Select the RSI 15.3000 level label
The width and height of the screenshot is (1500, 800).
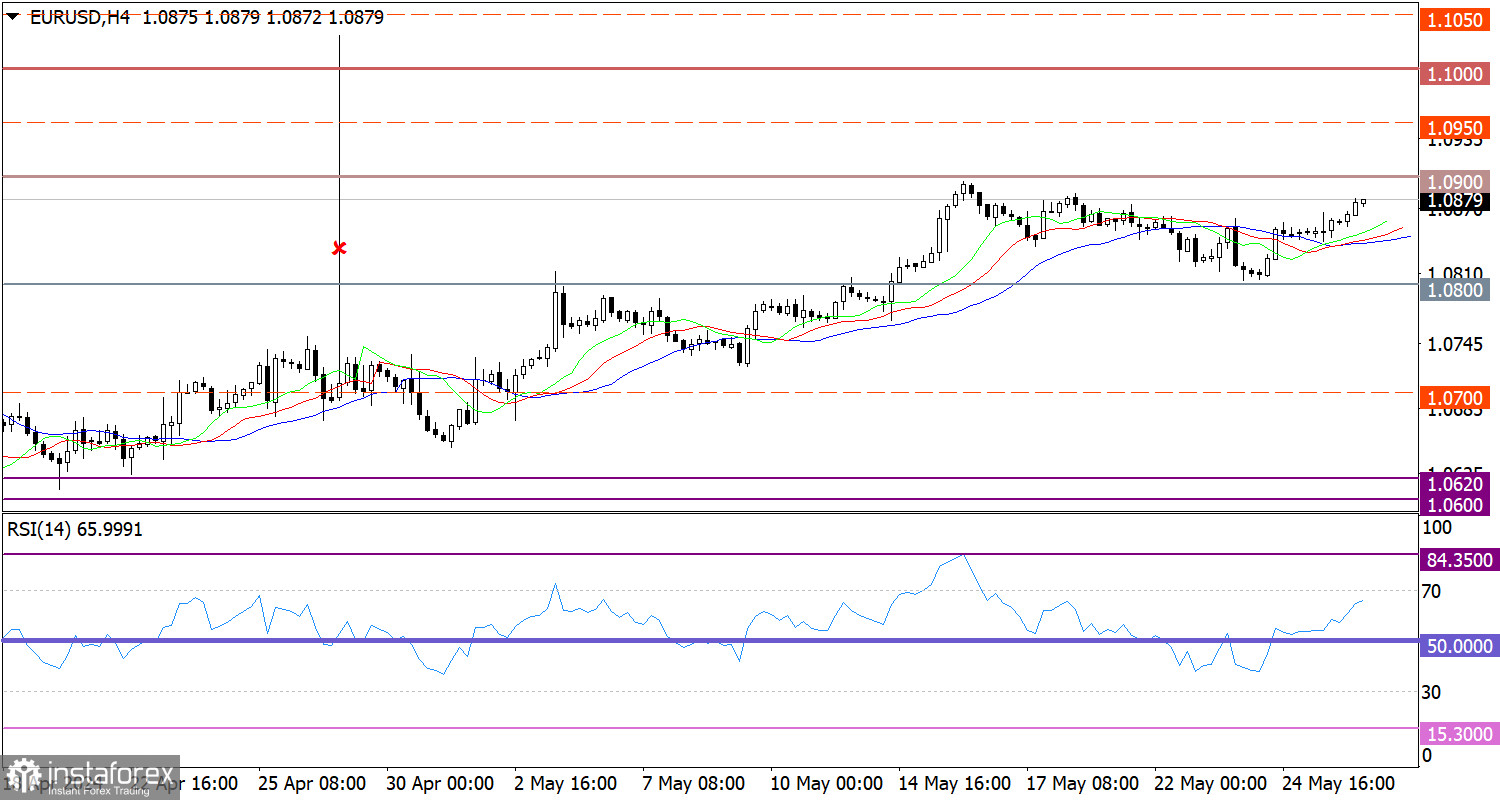pos(1459,734)
